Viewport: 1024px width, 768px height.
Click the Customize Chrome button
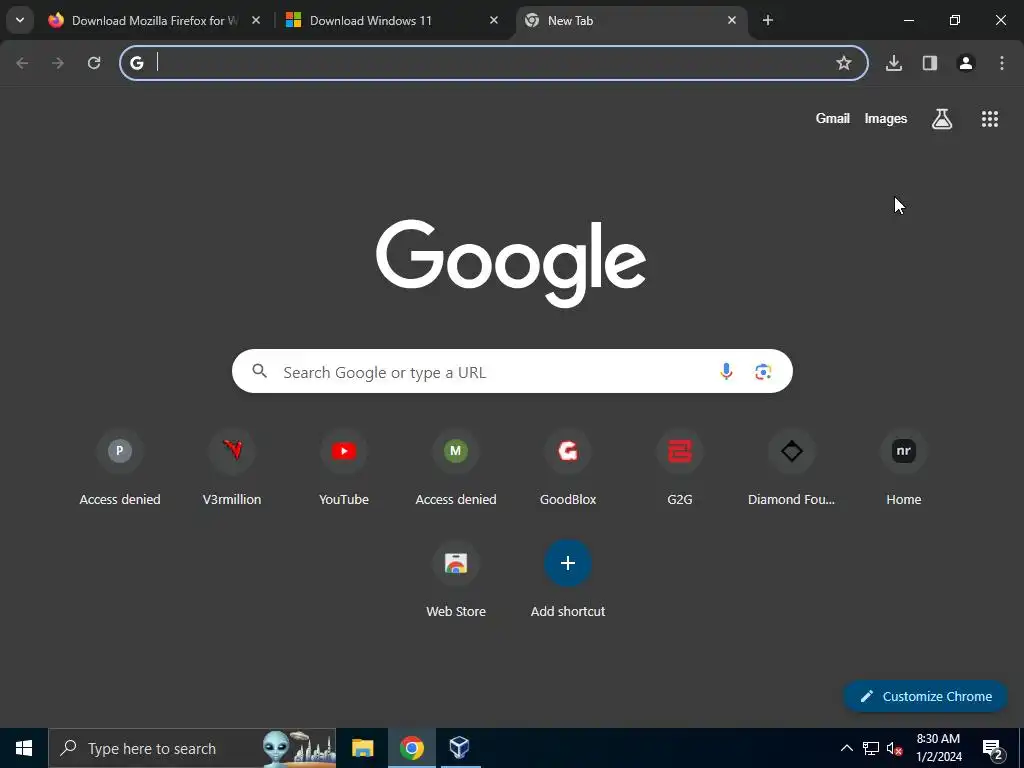(925, 696)
